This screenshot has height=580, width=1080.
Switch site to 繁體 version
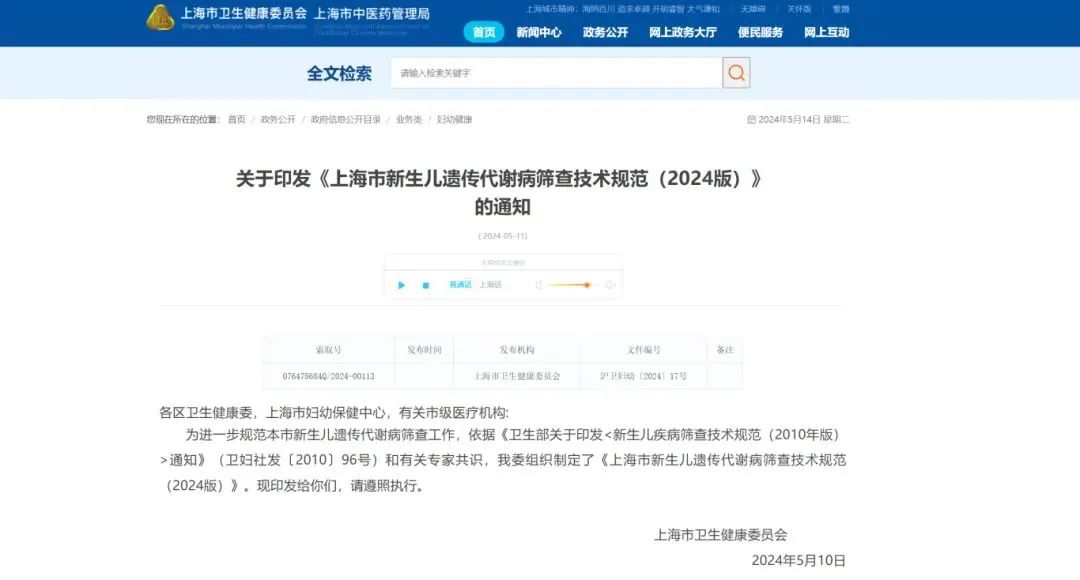[x=841, y=9]
